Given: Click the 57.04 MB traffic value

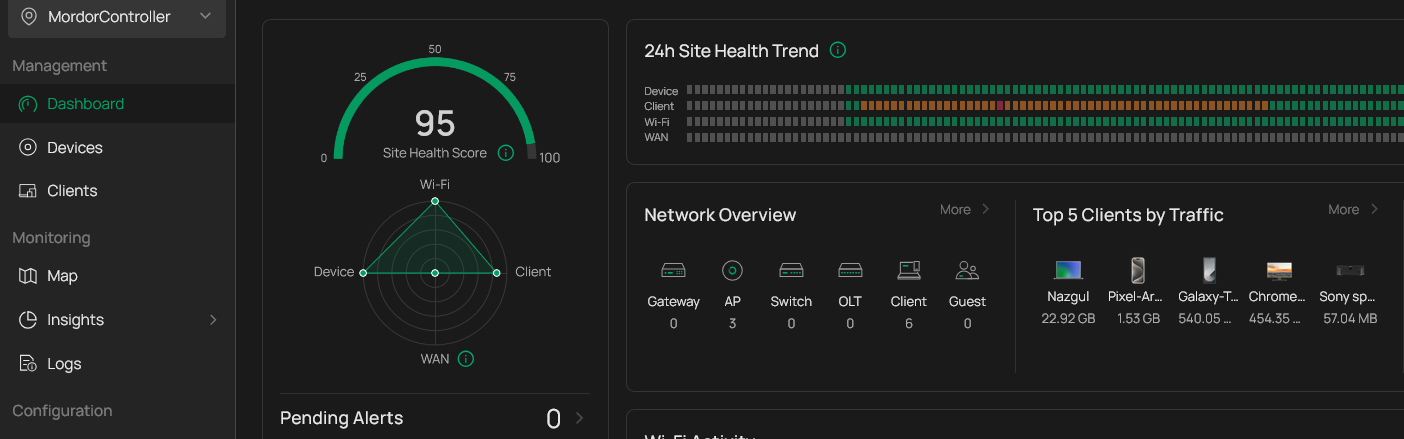Looking at the screenshot, I should point(1349,319).
